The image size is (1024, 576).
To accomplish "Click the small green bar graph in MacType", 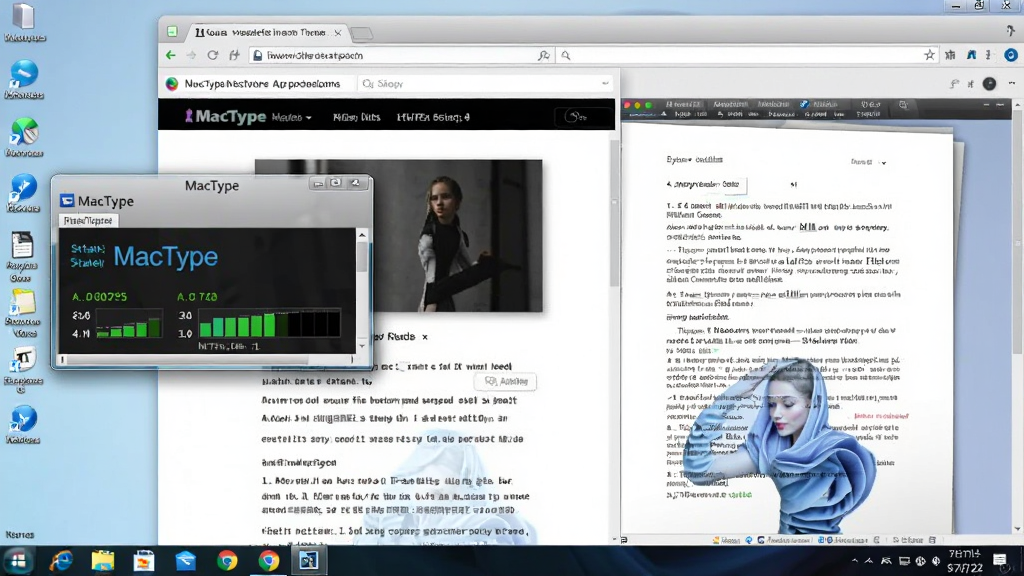I will 129,323.
